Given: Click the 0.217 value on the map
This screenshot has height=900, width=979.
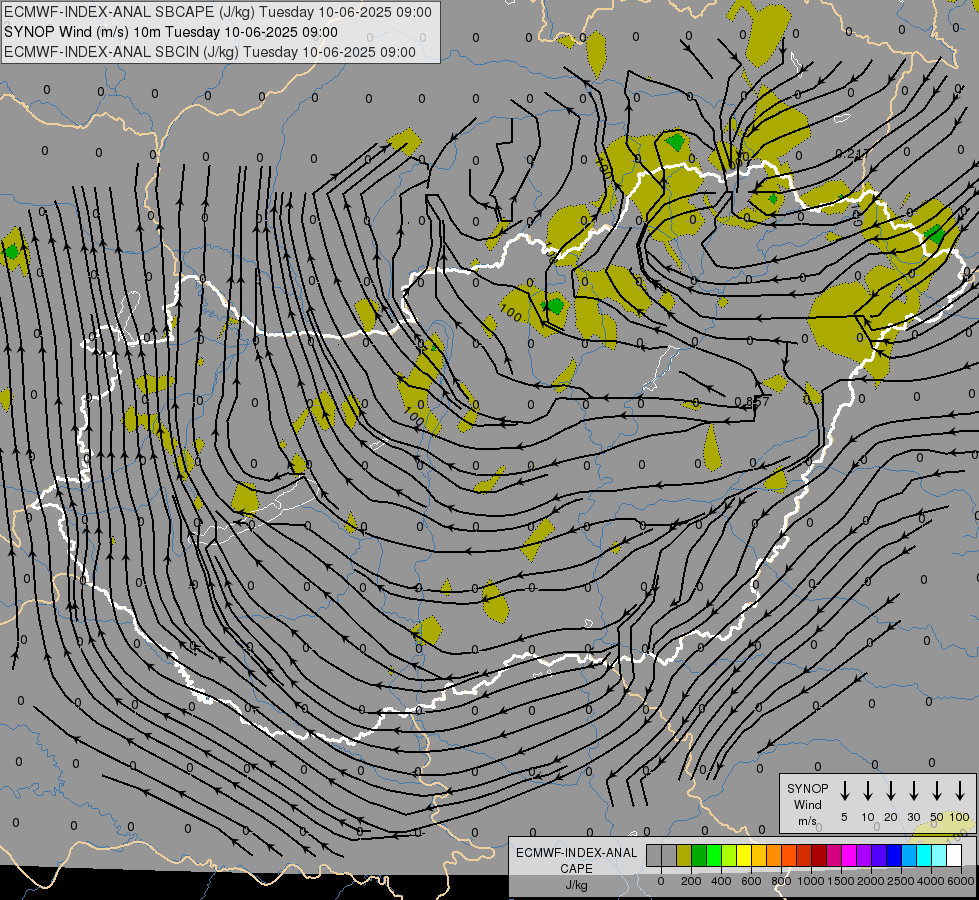Looking at the screenshot, I should pyautogui.click(x=852, y=154).
